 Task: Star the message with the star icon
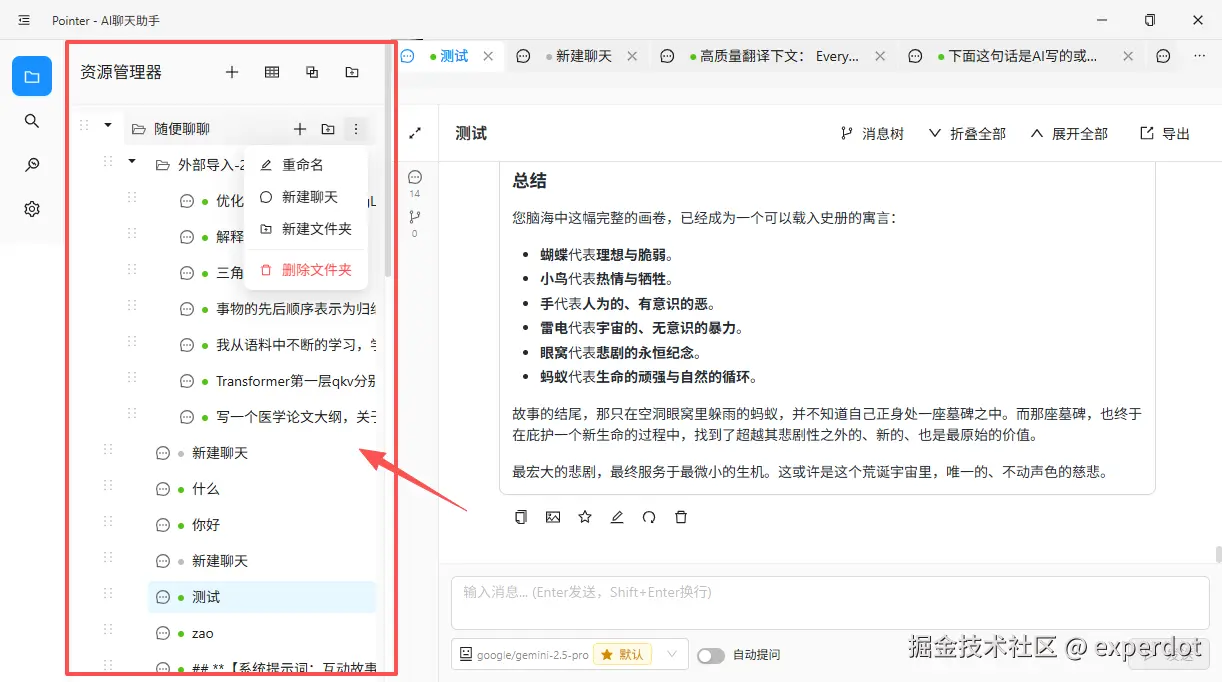[585, 517]
